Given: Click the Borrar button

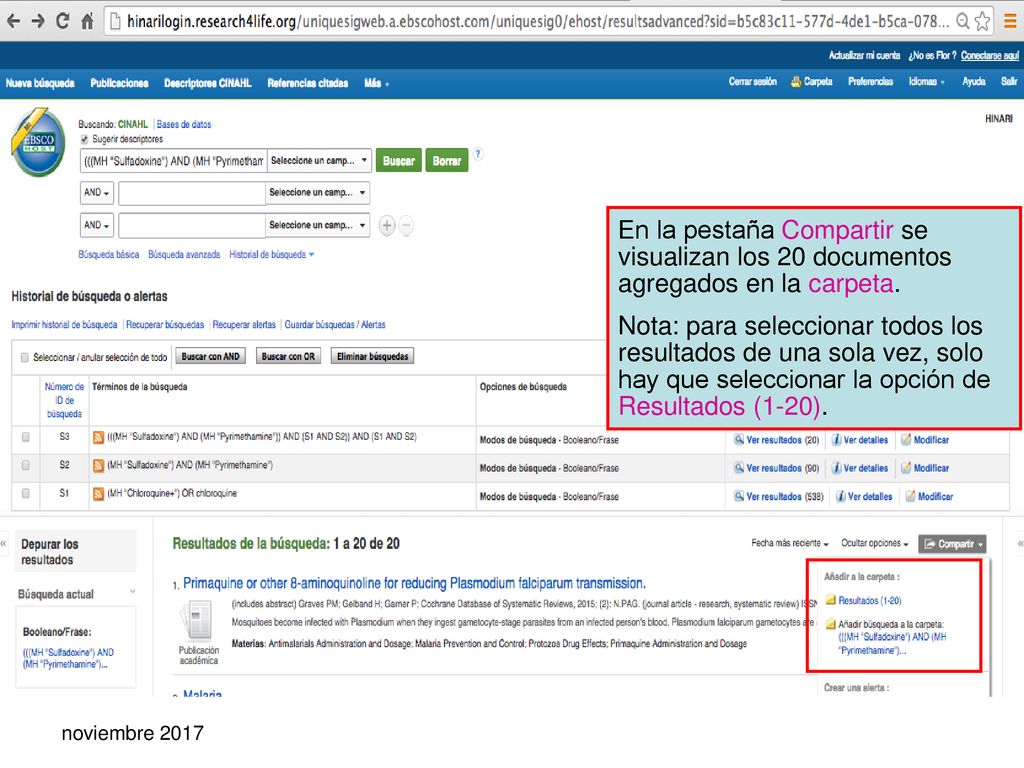Looking at the screenshot, I should [x=447, y=161].
